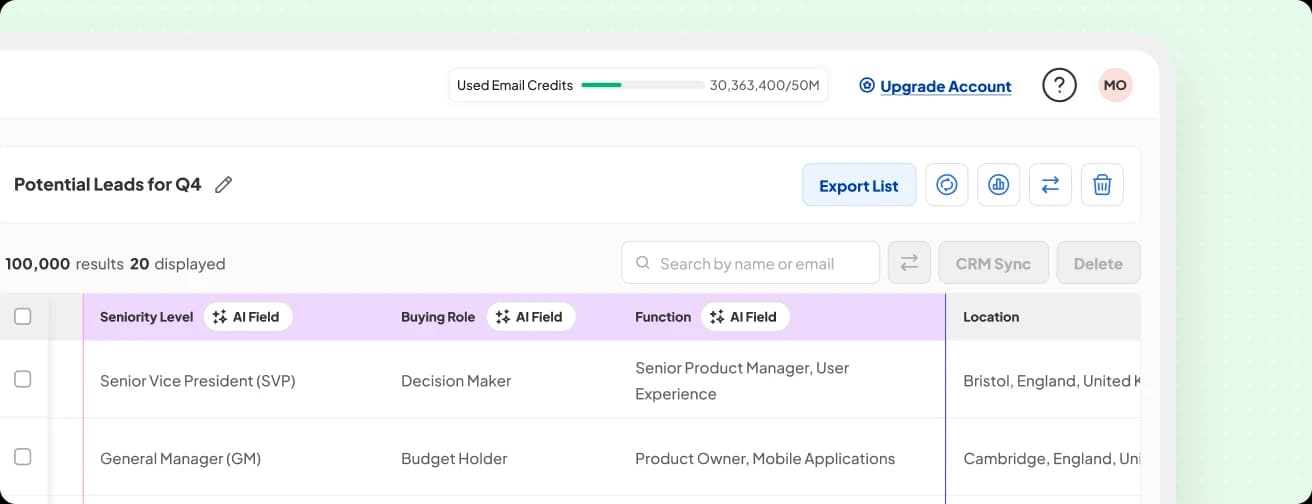This screenshot has width=1312, height=504.
Task: Toggle the select-all header checkbox
Action: click(22, 317)
